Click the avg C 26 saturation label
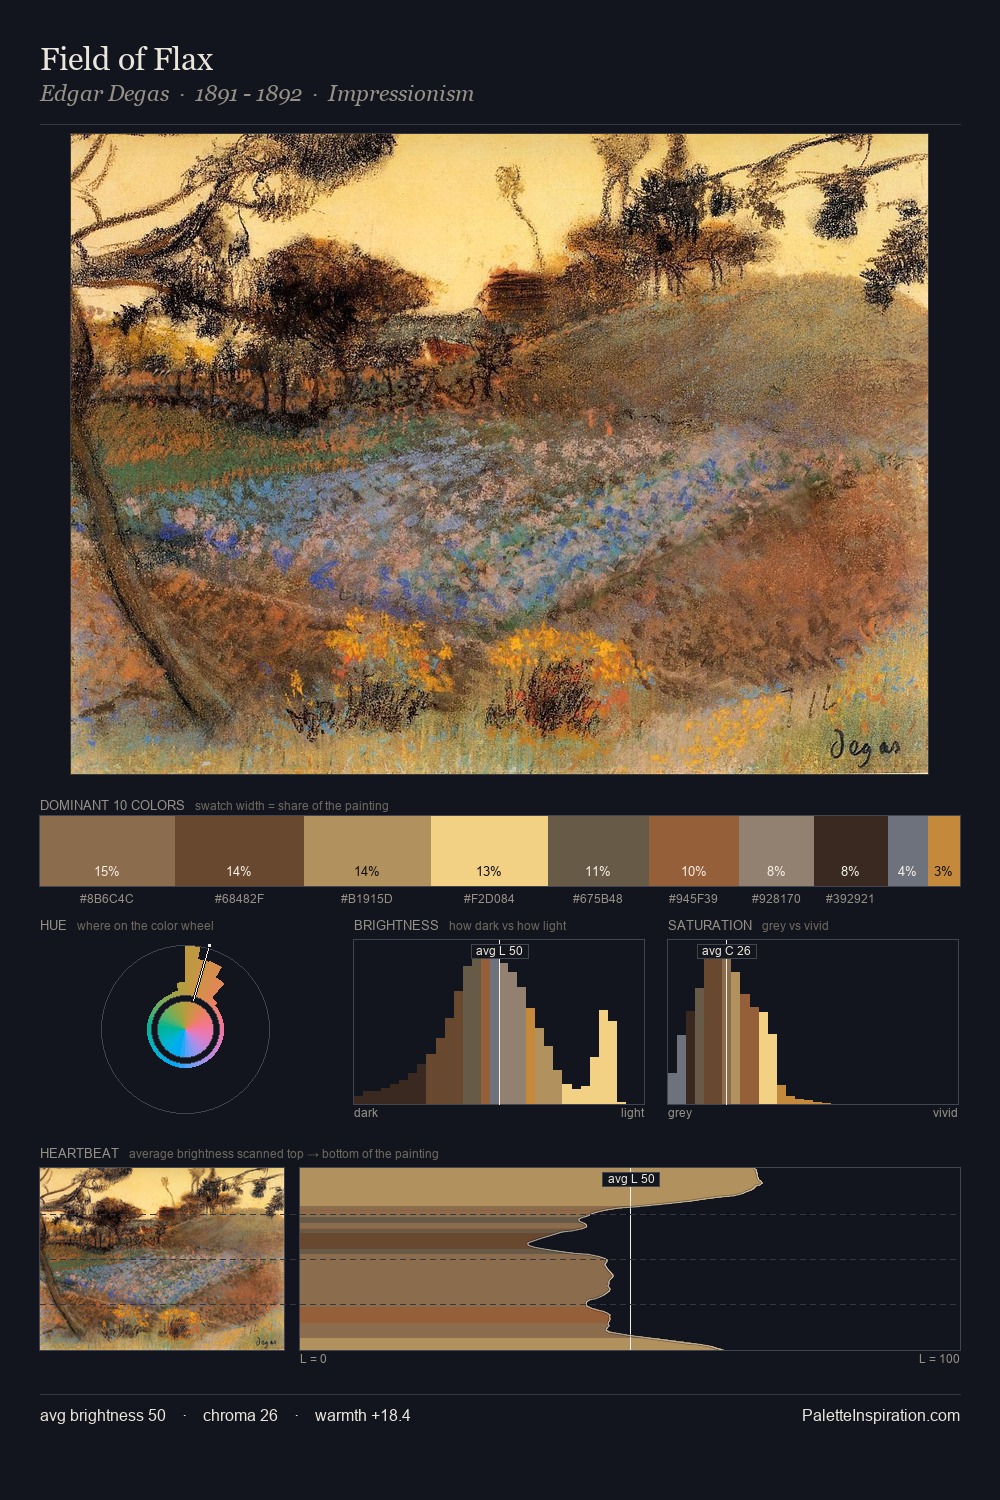The image size is (1000, 1500). coord(726,951)
